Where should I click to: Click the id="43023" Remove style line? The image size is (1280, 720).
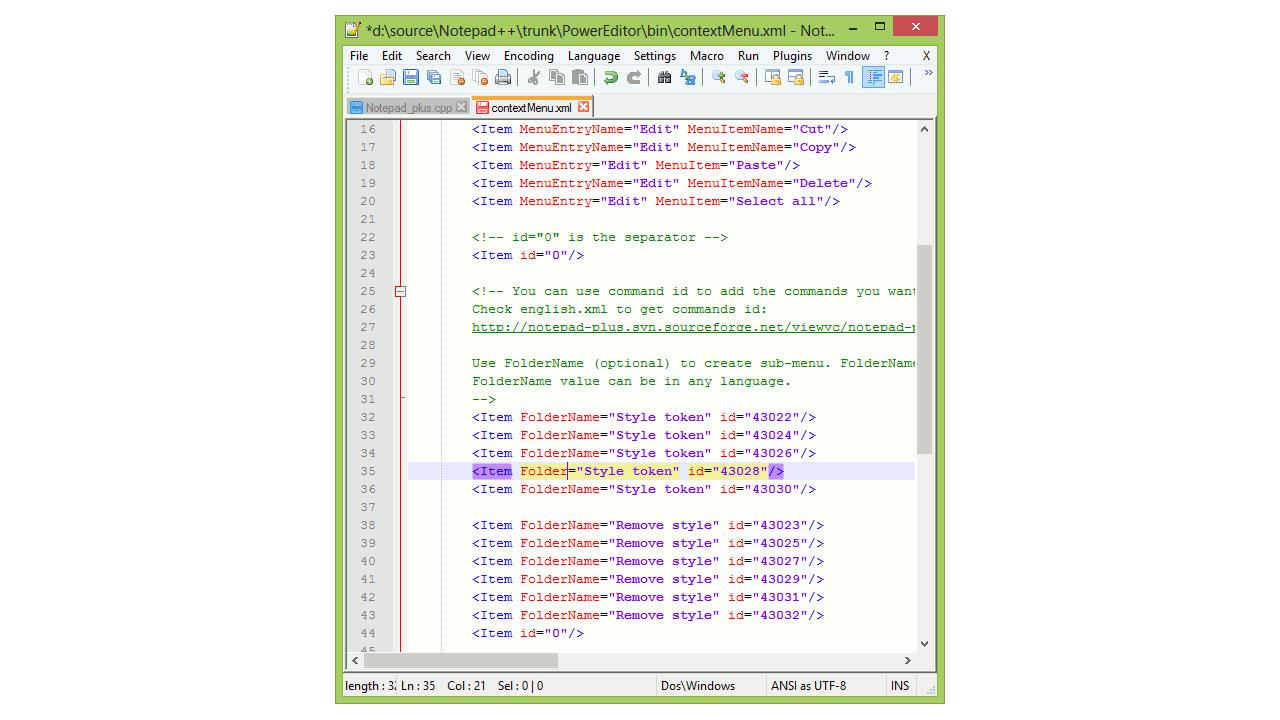[x=648, y=525]
